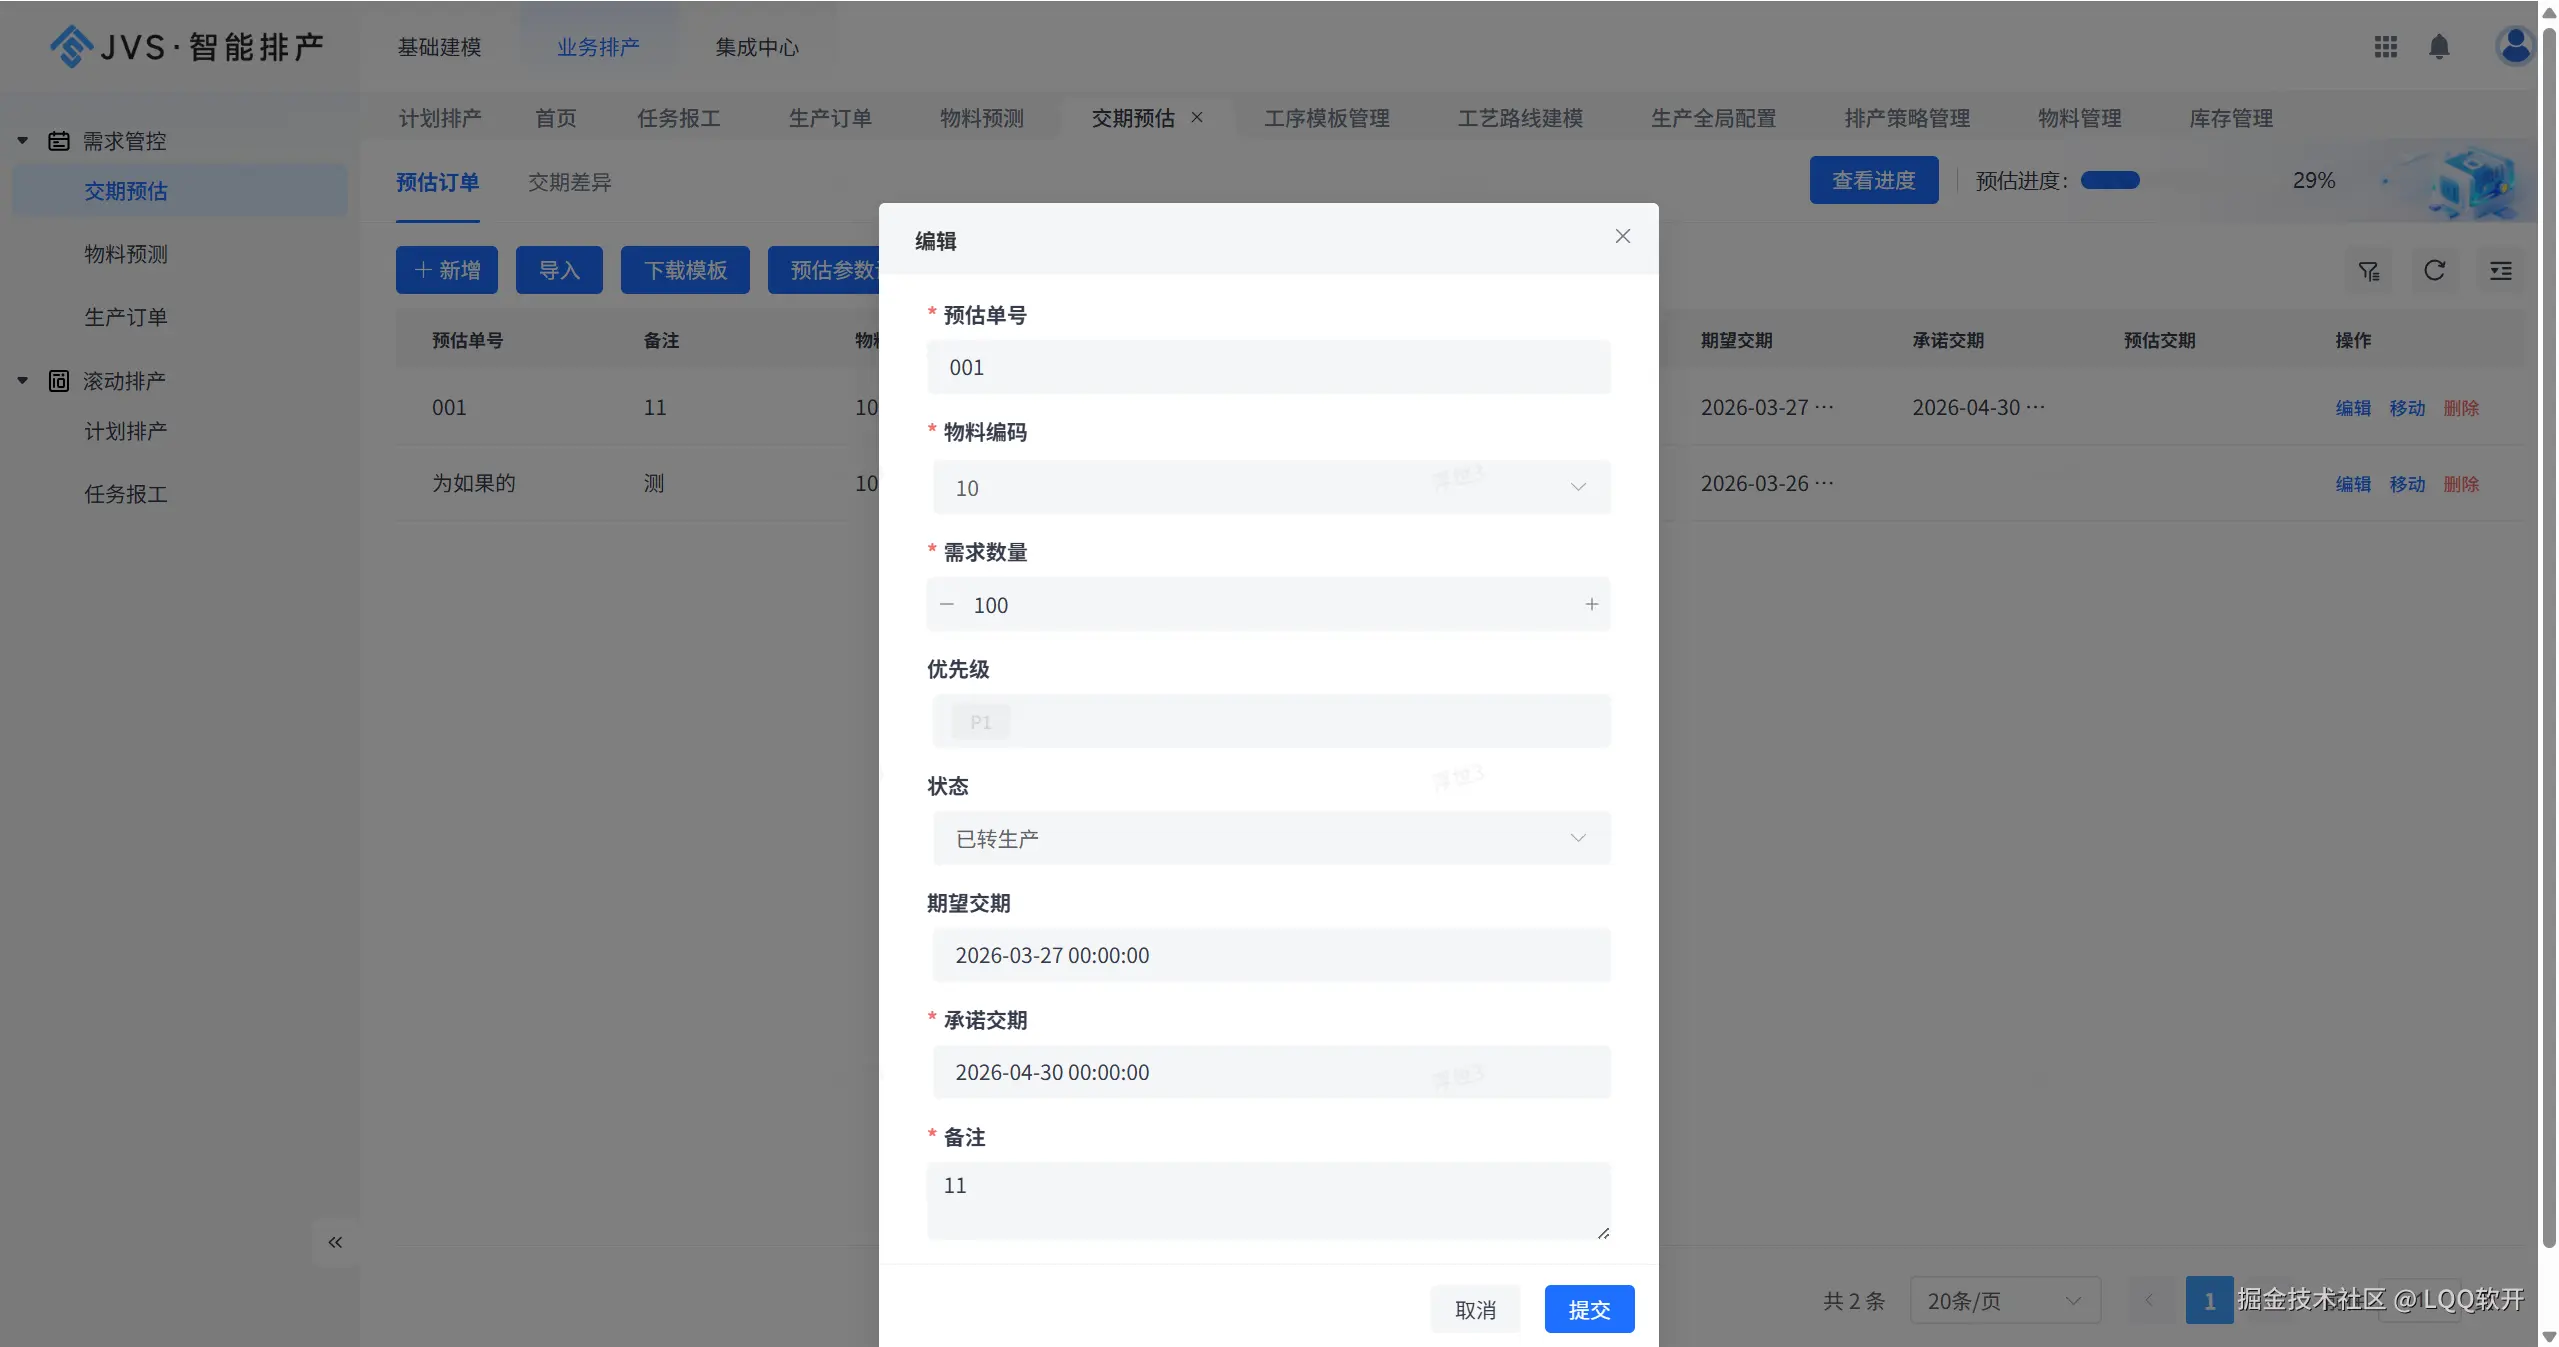Switch to 交期差异 tab
Screen dimensions: 2559x1347
[569, 182]
